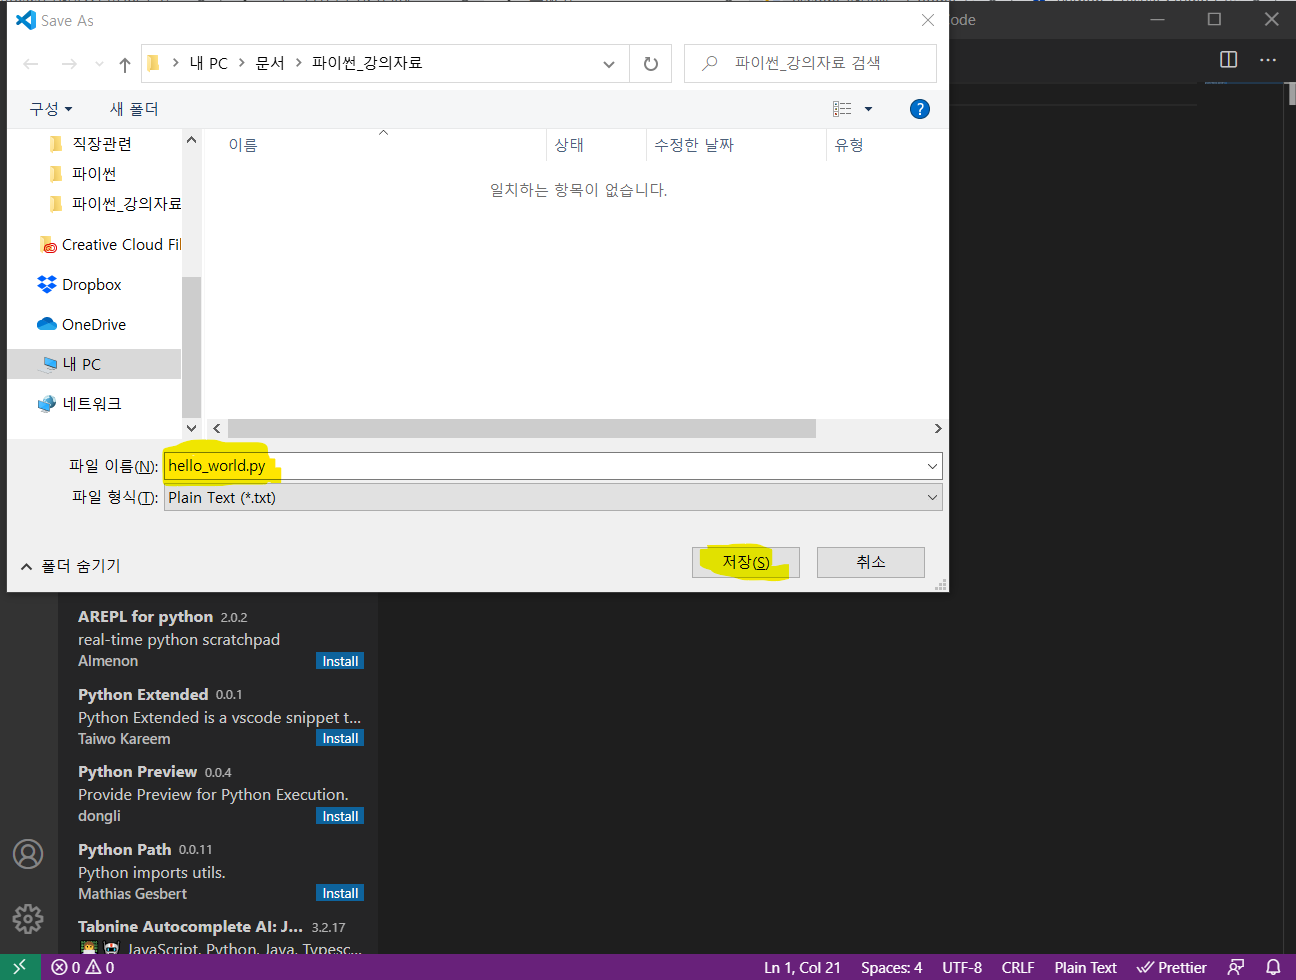Change language mode Plain Text in status bar

(x=1085, y=967)
